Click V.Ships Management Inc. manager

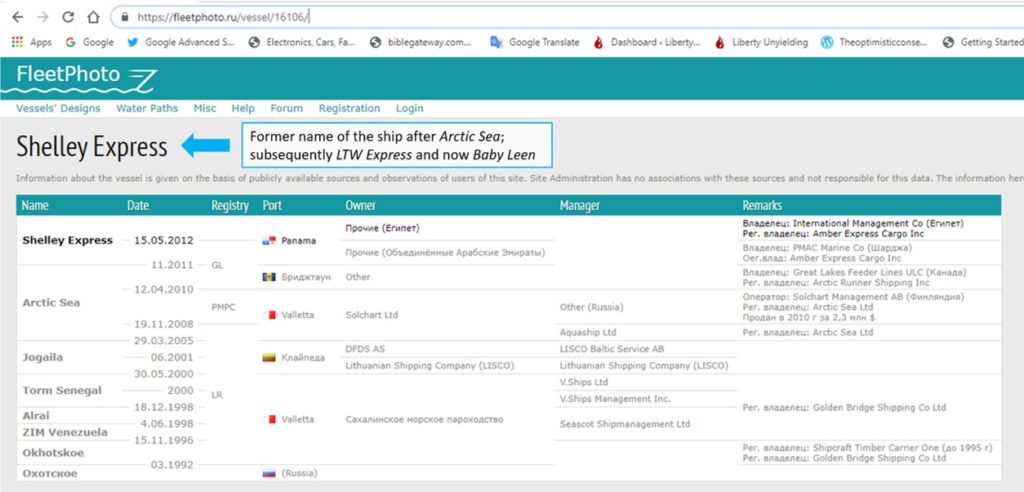coord(615,399)
